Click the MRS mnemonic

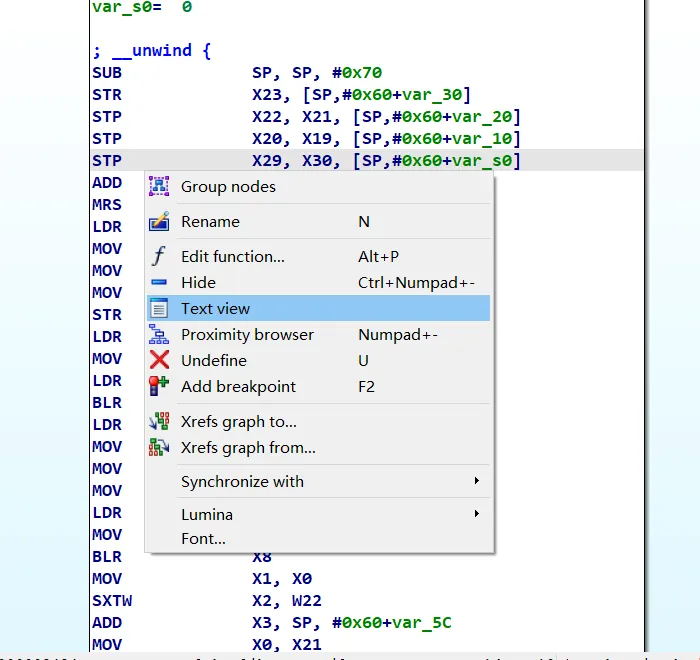[107, 205]
